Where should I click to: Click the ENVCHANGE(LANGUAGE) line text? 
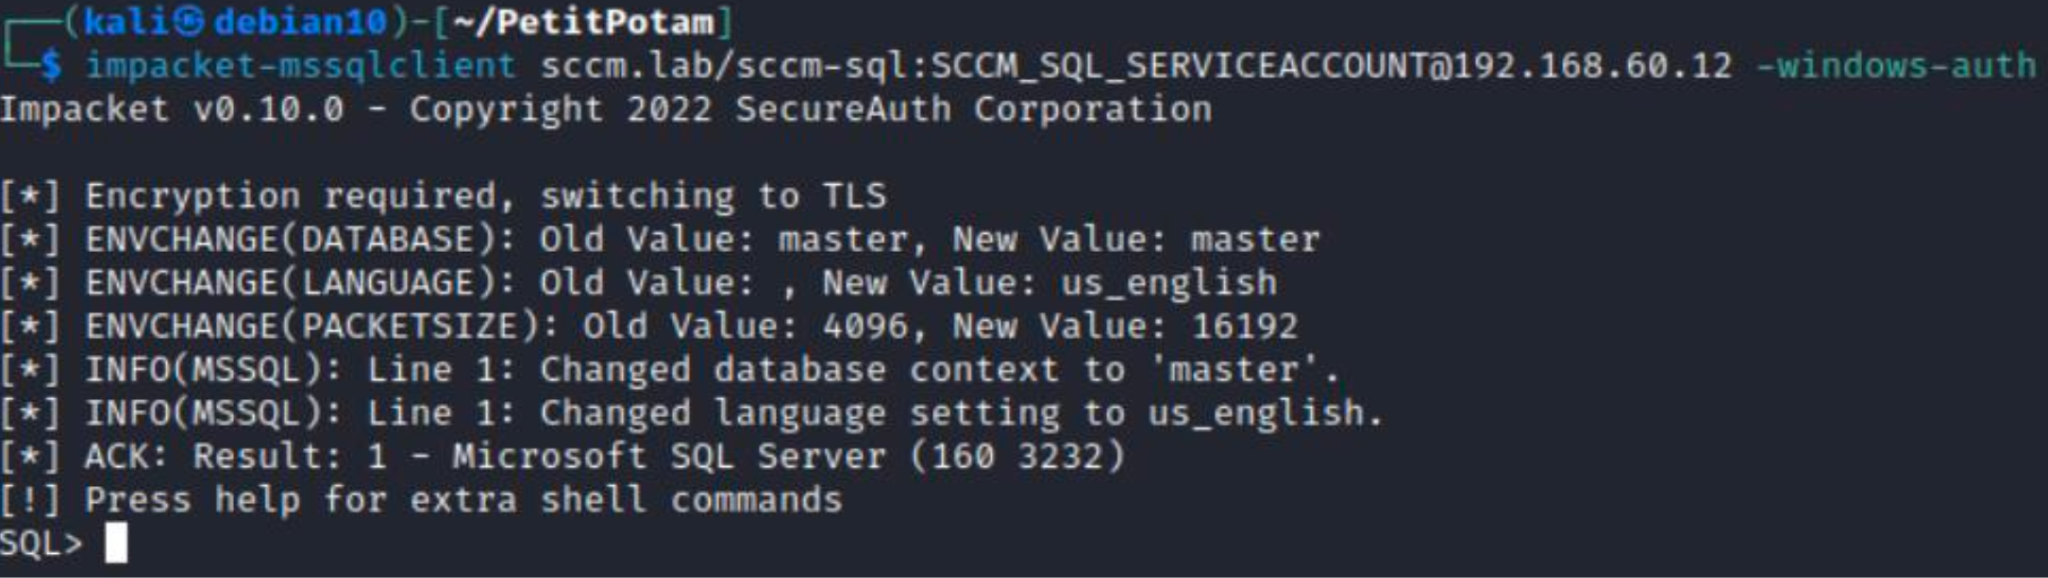[681, 283]
